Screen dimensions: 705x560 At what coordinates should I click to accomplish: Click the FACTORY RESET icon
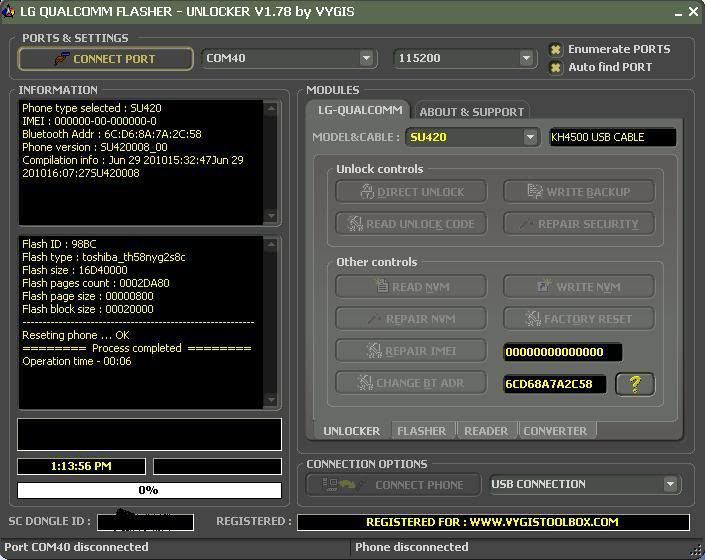533,319
